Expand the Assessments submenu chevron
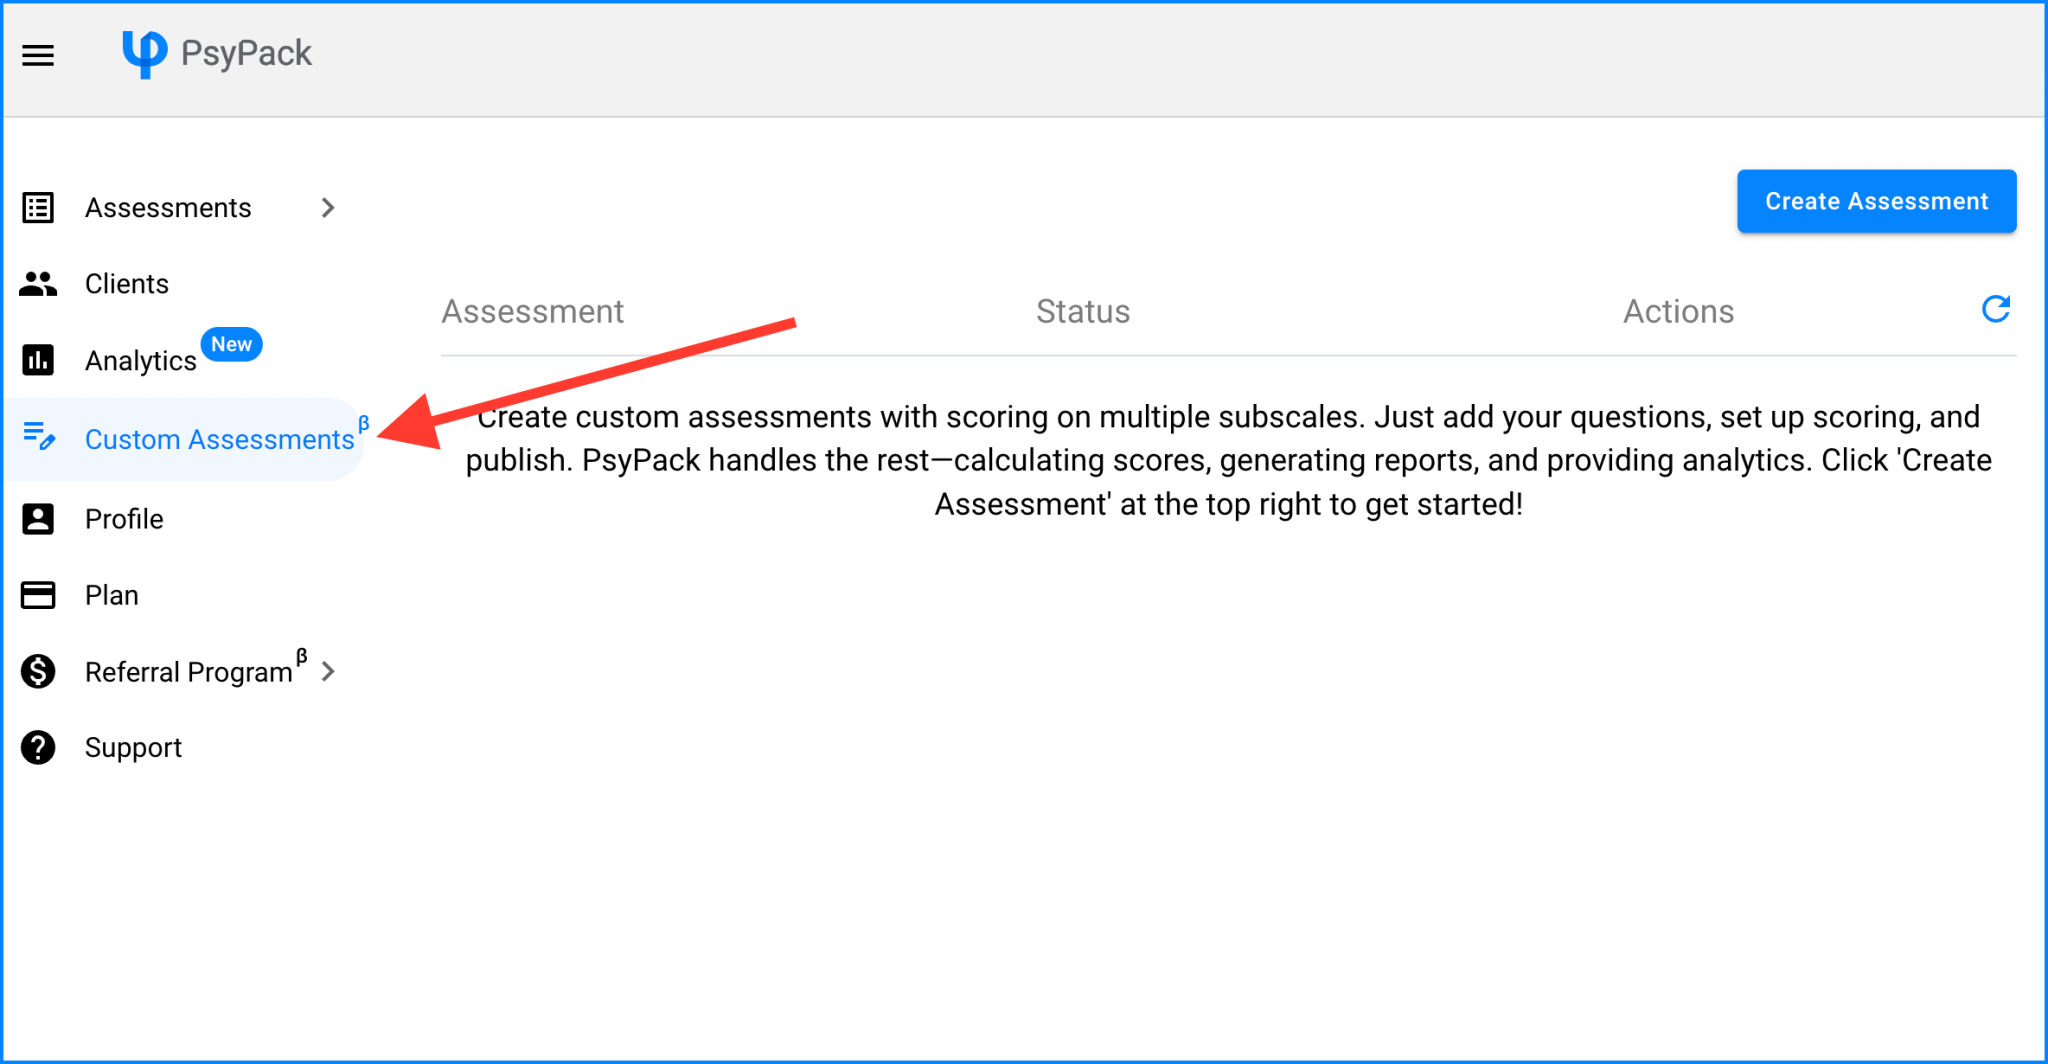 pyautogui.click(x=327, y=207)
